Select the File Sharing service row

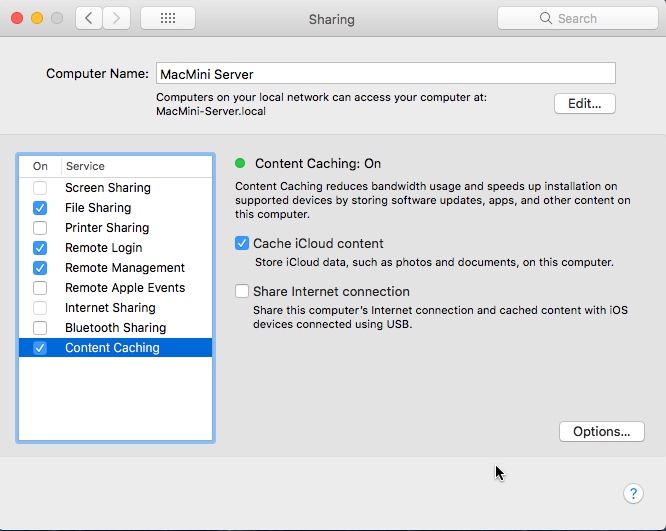(116, 208)
